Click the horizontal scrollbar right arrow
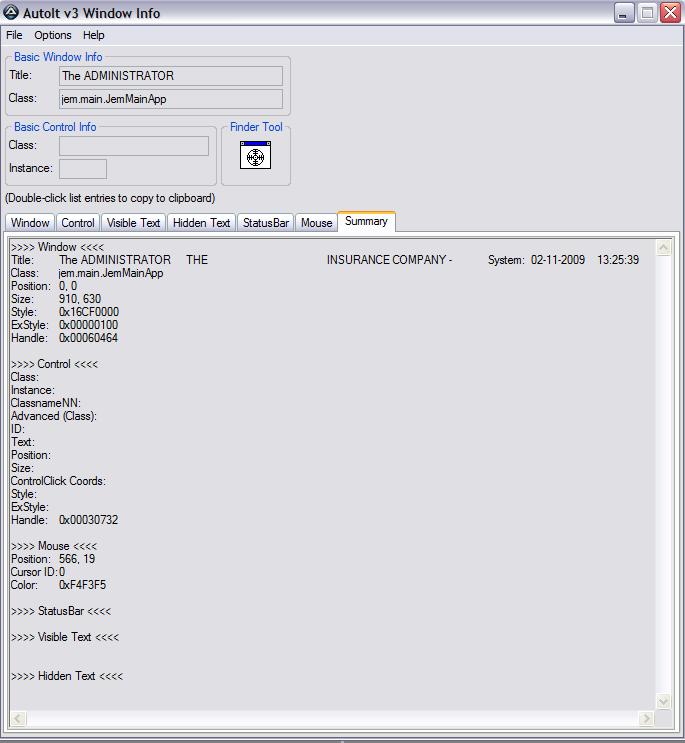Screen dimensions: 685x743 pyautogui.click(x=646, y=718)
